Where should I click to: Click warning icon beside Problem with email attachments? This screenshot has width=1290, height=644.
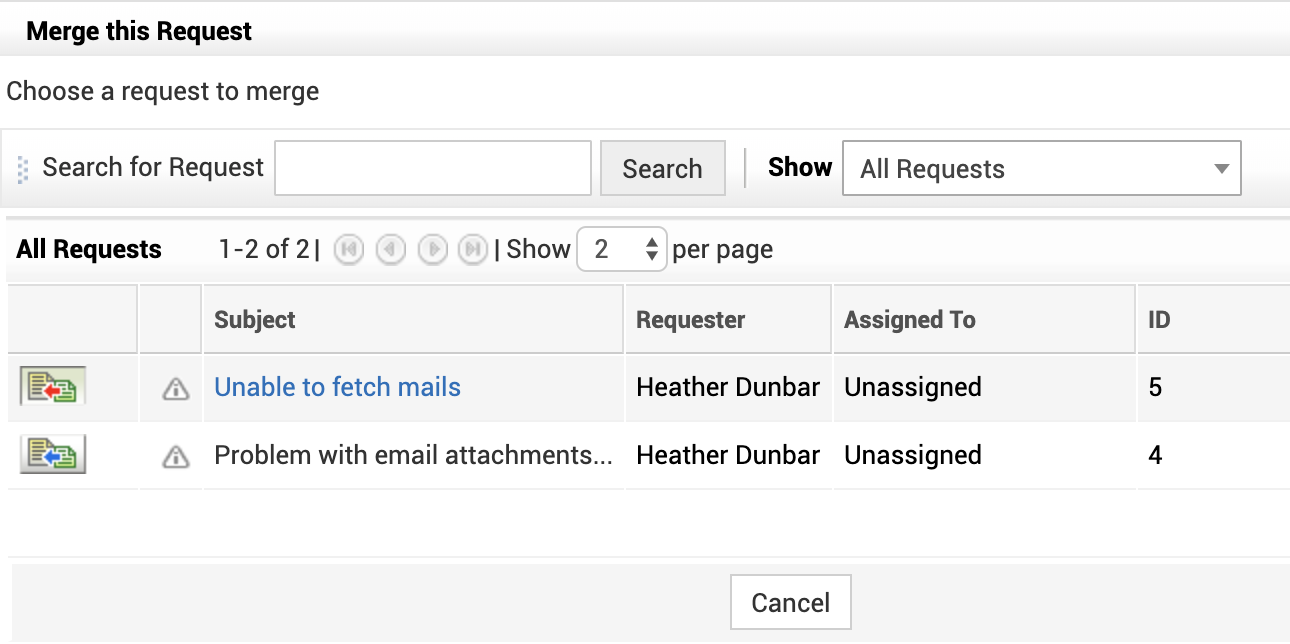[x=176, y=456]
